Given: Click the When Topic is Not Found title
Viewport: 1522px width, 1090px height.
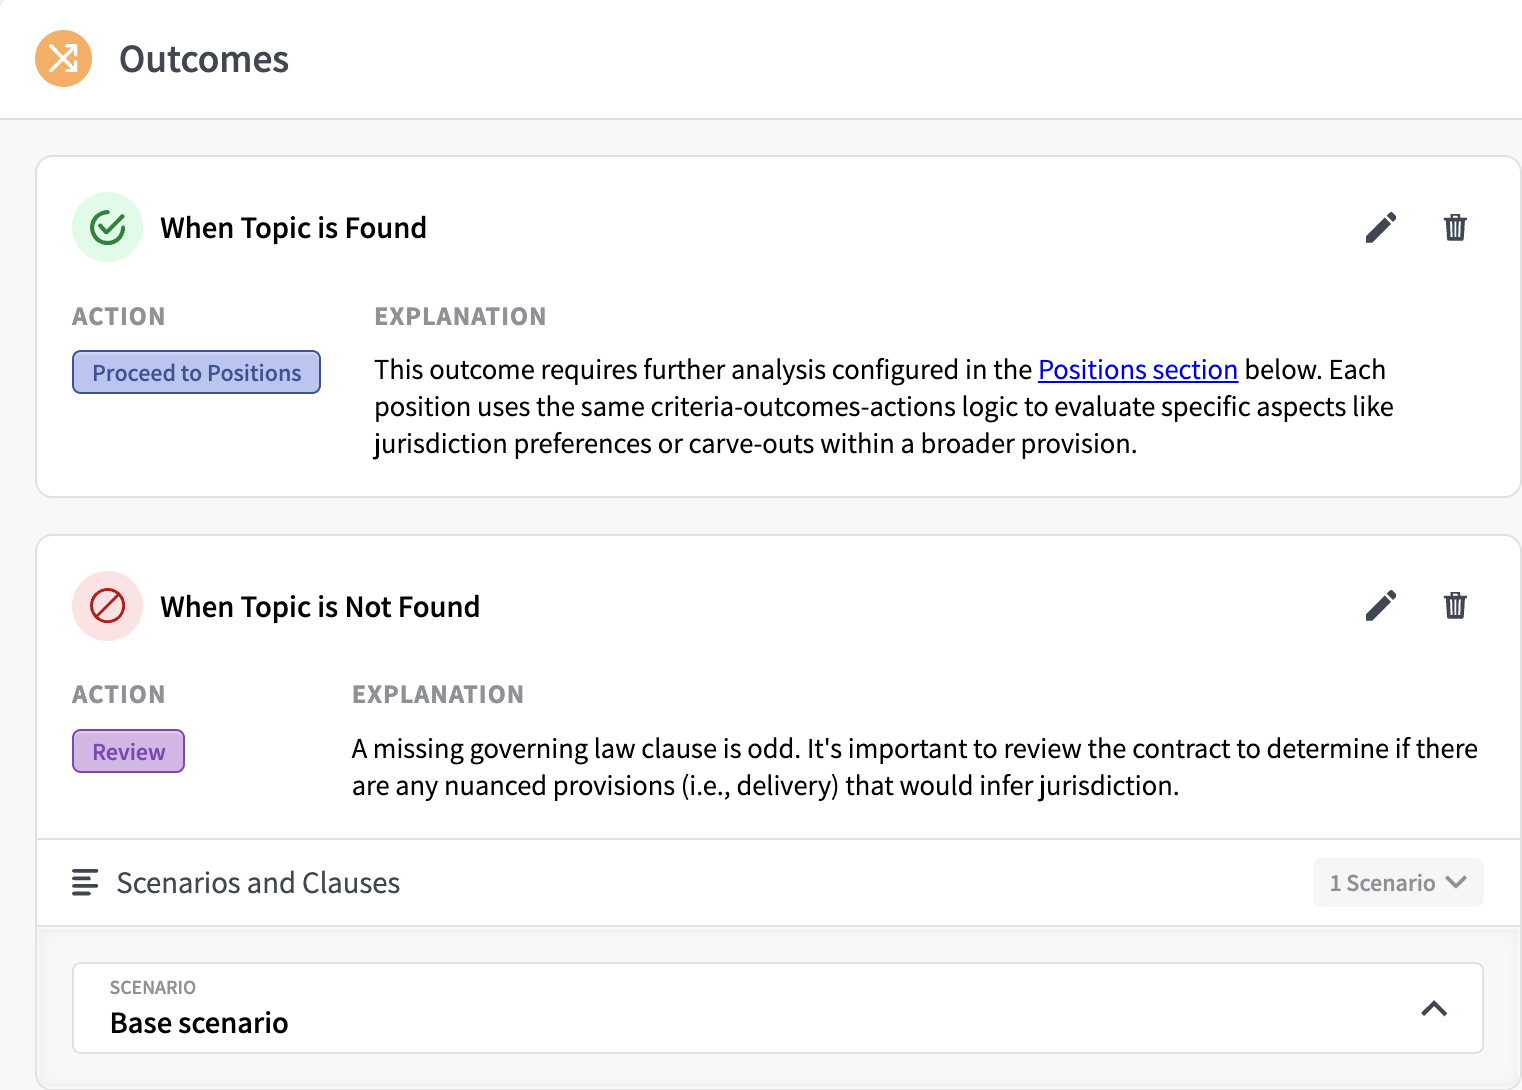Looking at the screenshot, I should point(320,607).
